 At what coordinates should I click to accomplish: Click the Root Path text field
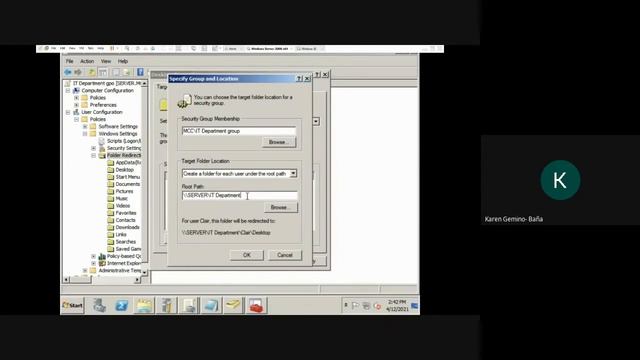point(240,196)
